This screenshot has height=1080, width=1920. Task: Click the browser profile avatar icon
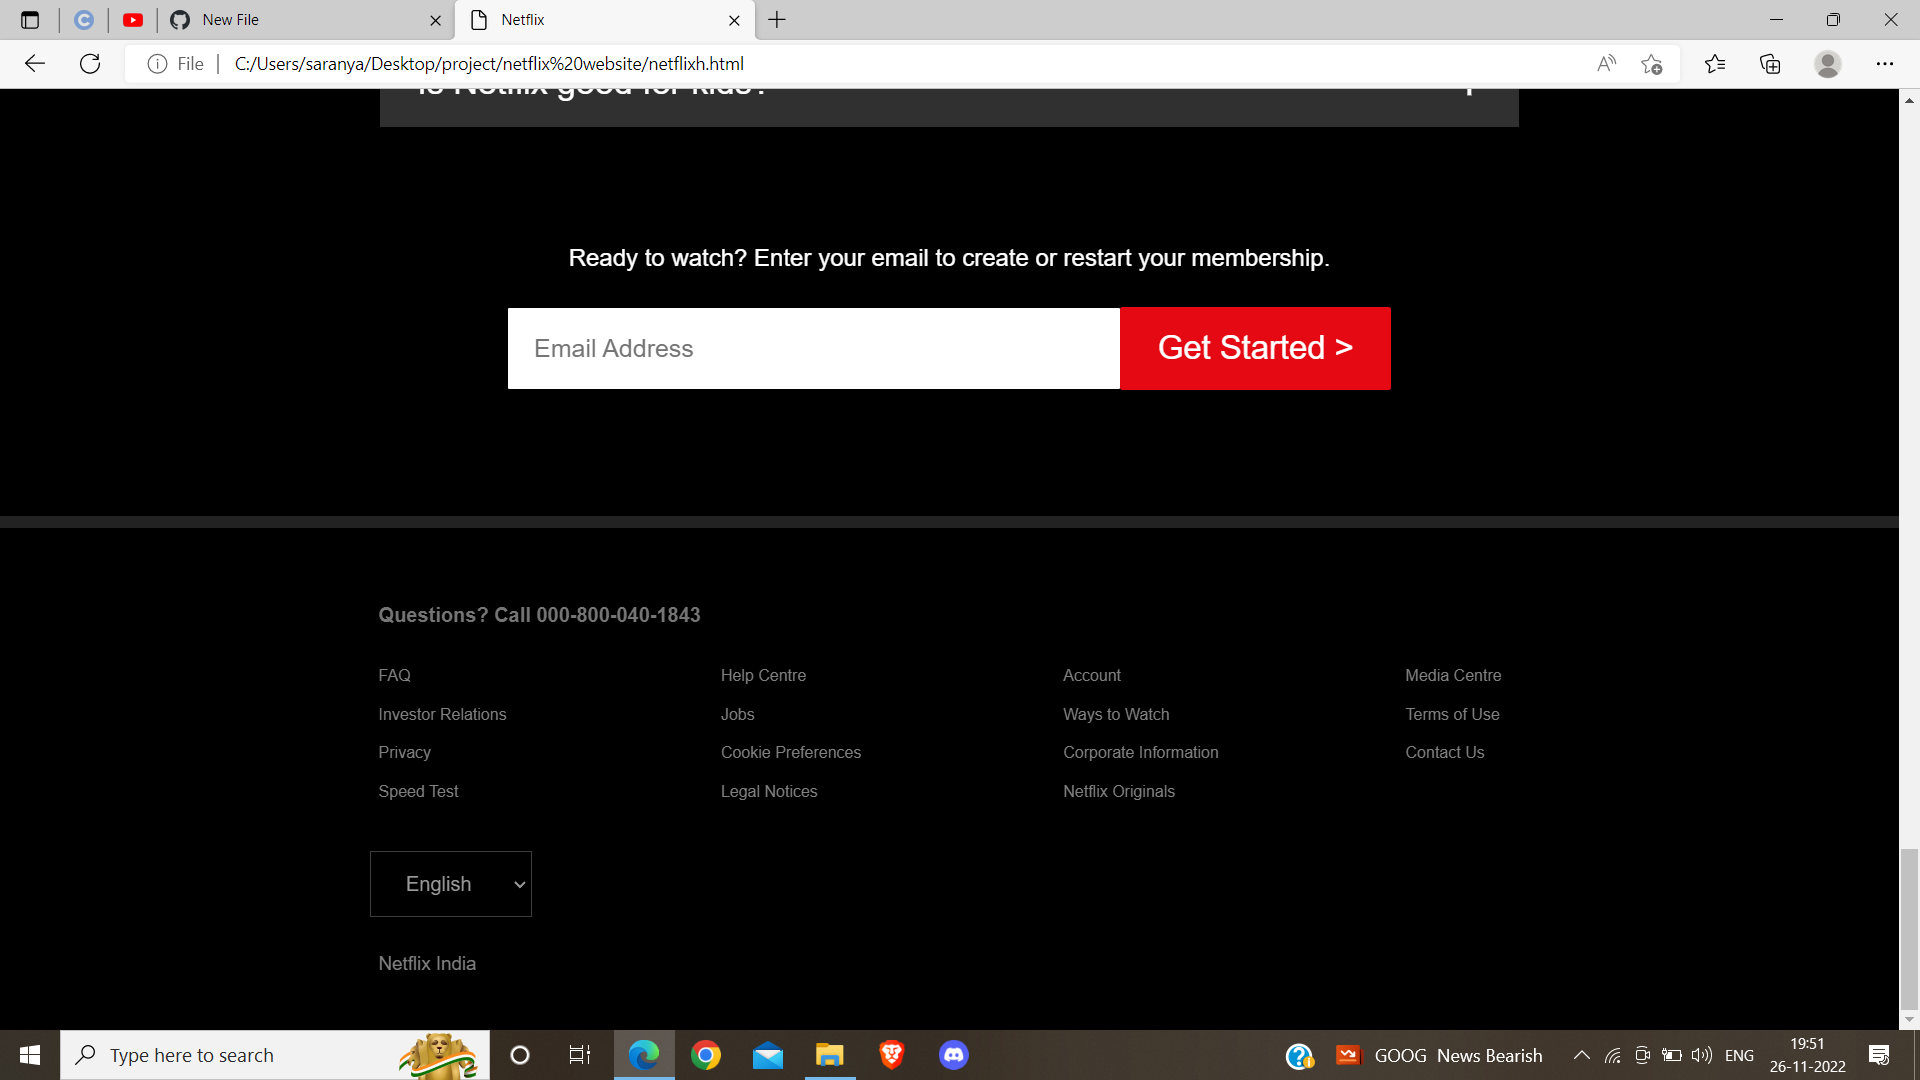(x=1827, y=63)
